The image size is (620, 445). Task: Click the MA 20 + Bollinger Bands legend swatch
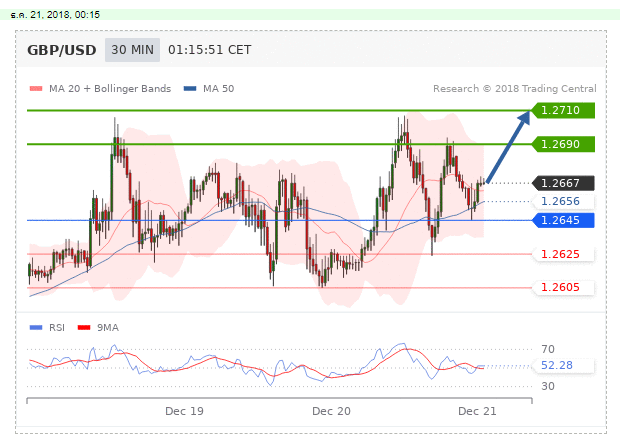point(36,89)
